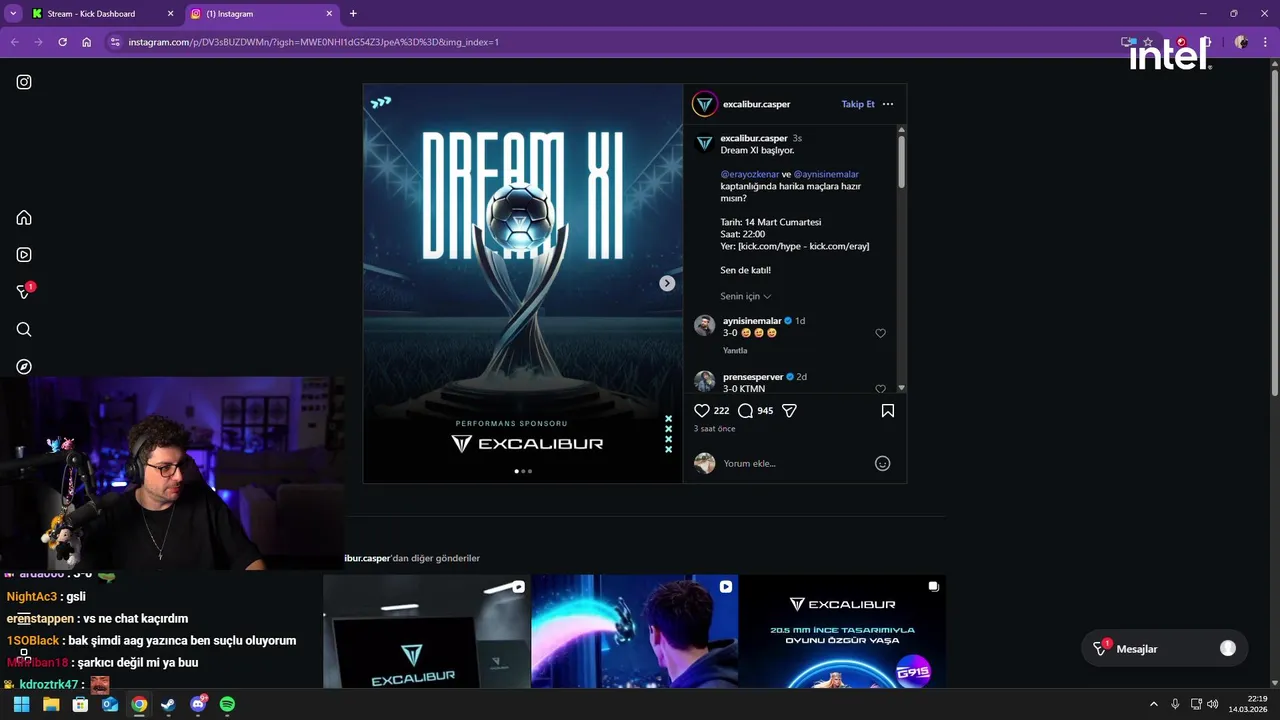Open a new browser tab

click(x=353, y=14)
